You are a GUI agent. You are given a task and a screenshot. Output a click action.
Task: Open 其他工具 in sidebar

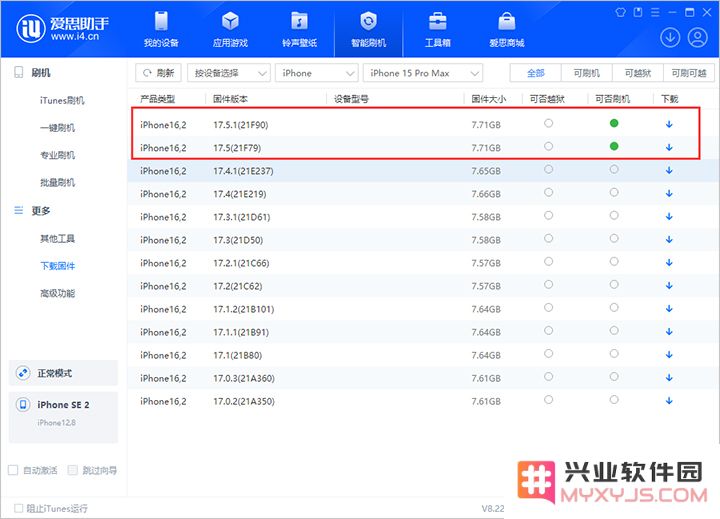57,238
